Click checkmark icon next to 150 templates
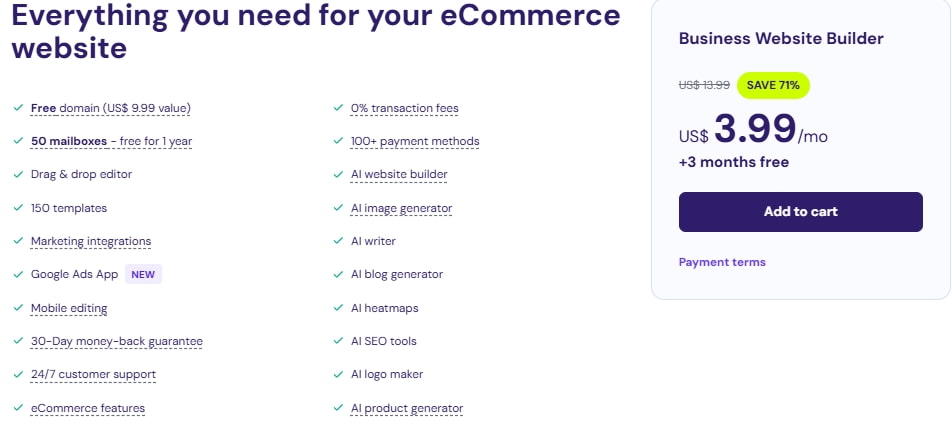This screenshot has height=431, width=952. (x=19, y=208)
